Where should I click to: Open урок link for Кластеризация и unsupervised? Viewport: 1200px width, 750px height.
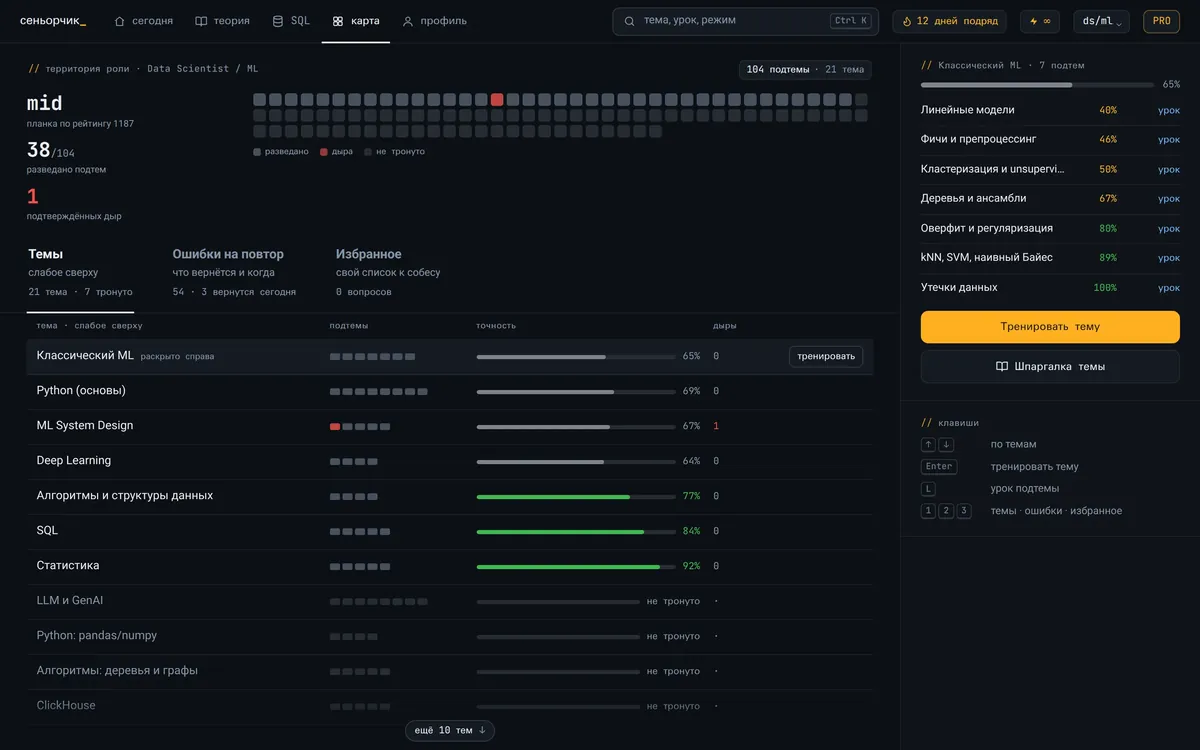[1169, 169]
